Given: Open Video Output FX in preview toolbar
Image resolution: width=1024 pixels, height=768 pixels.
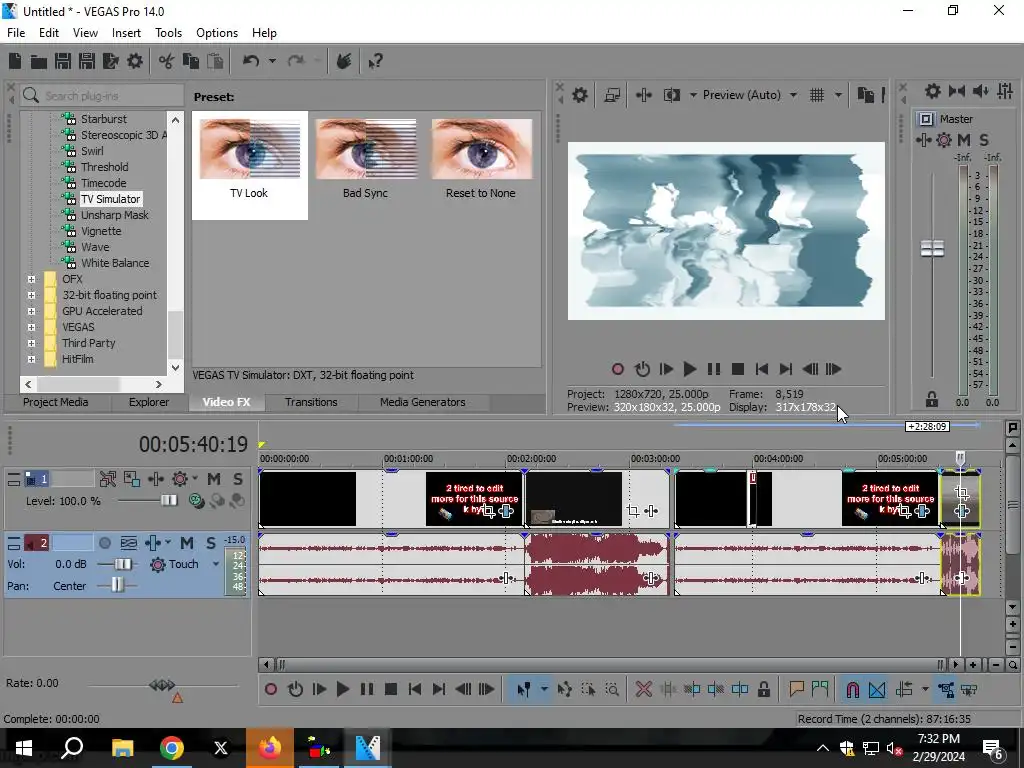Looking at the screenshot, I should pyautogui.click(x=643, y=95).
